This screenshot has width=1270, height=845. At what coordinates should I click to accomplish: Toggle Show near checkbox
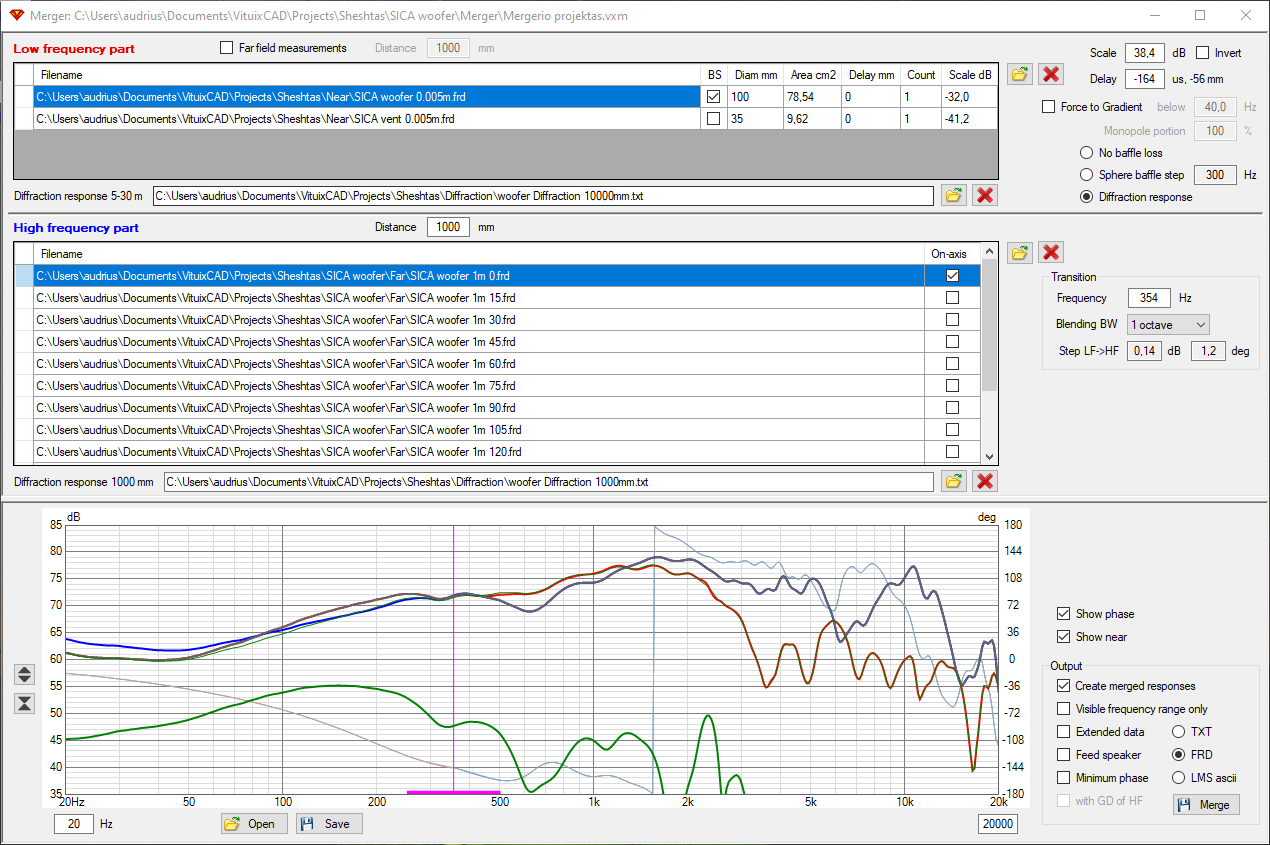tap(1063, 637)
